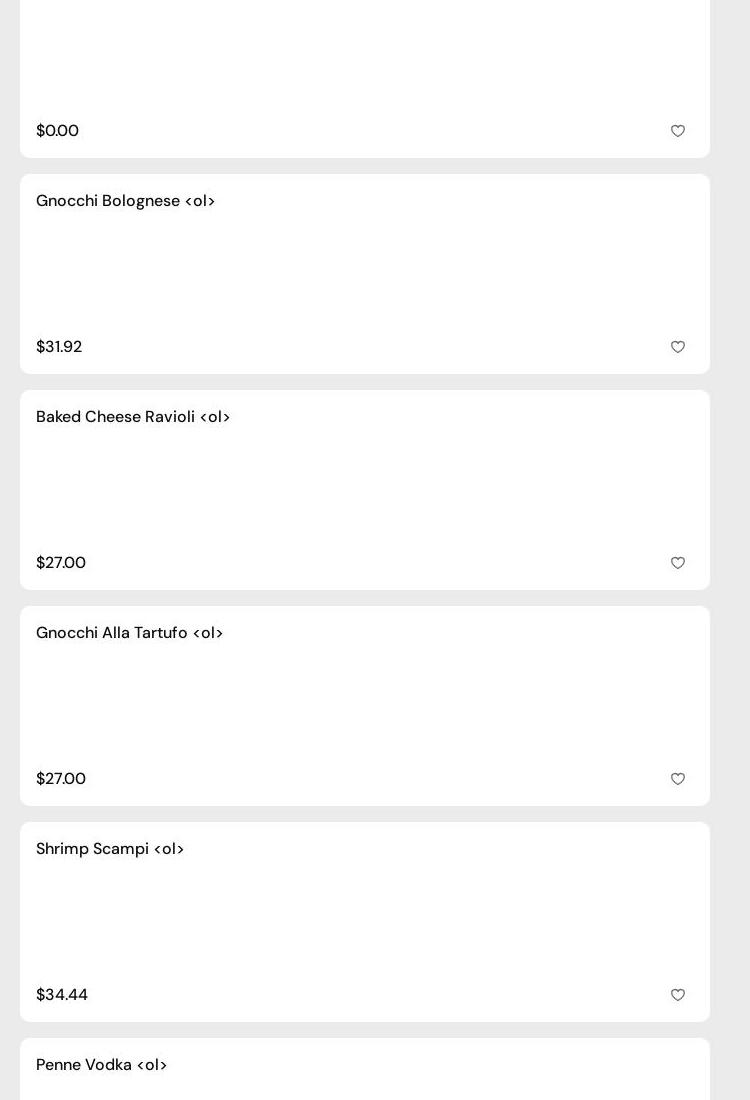Favorite the Baked Cheese Ravioli dish
This screenshot has height=1100, width=750.
pos(678,563)
